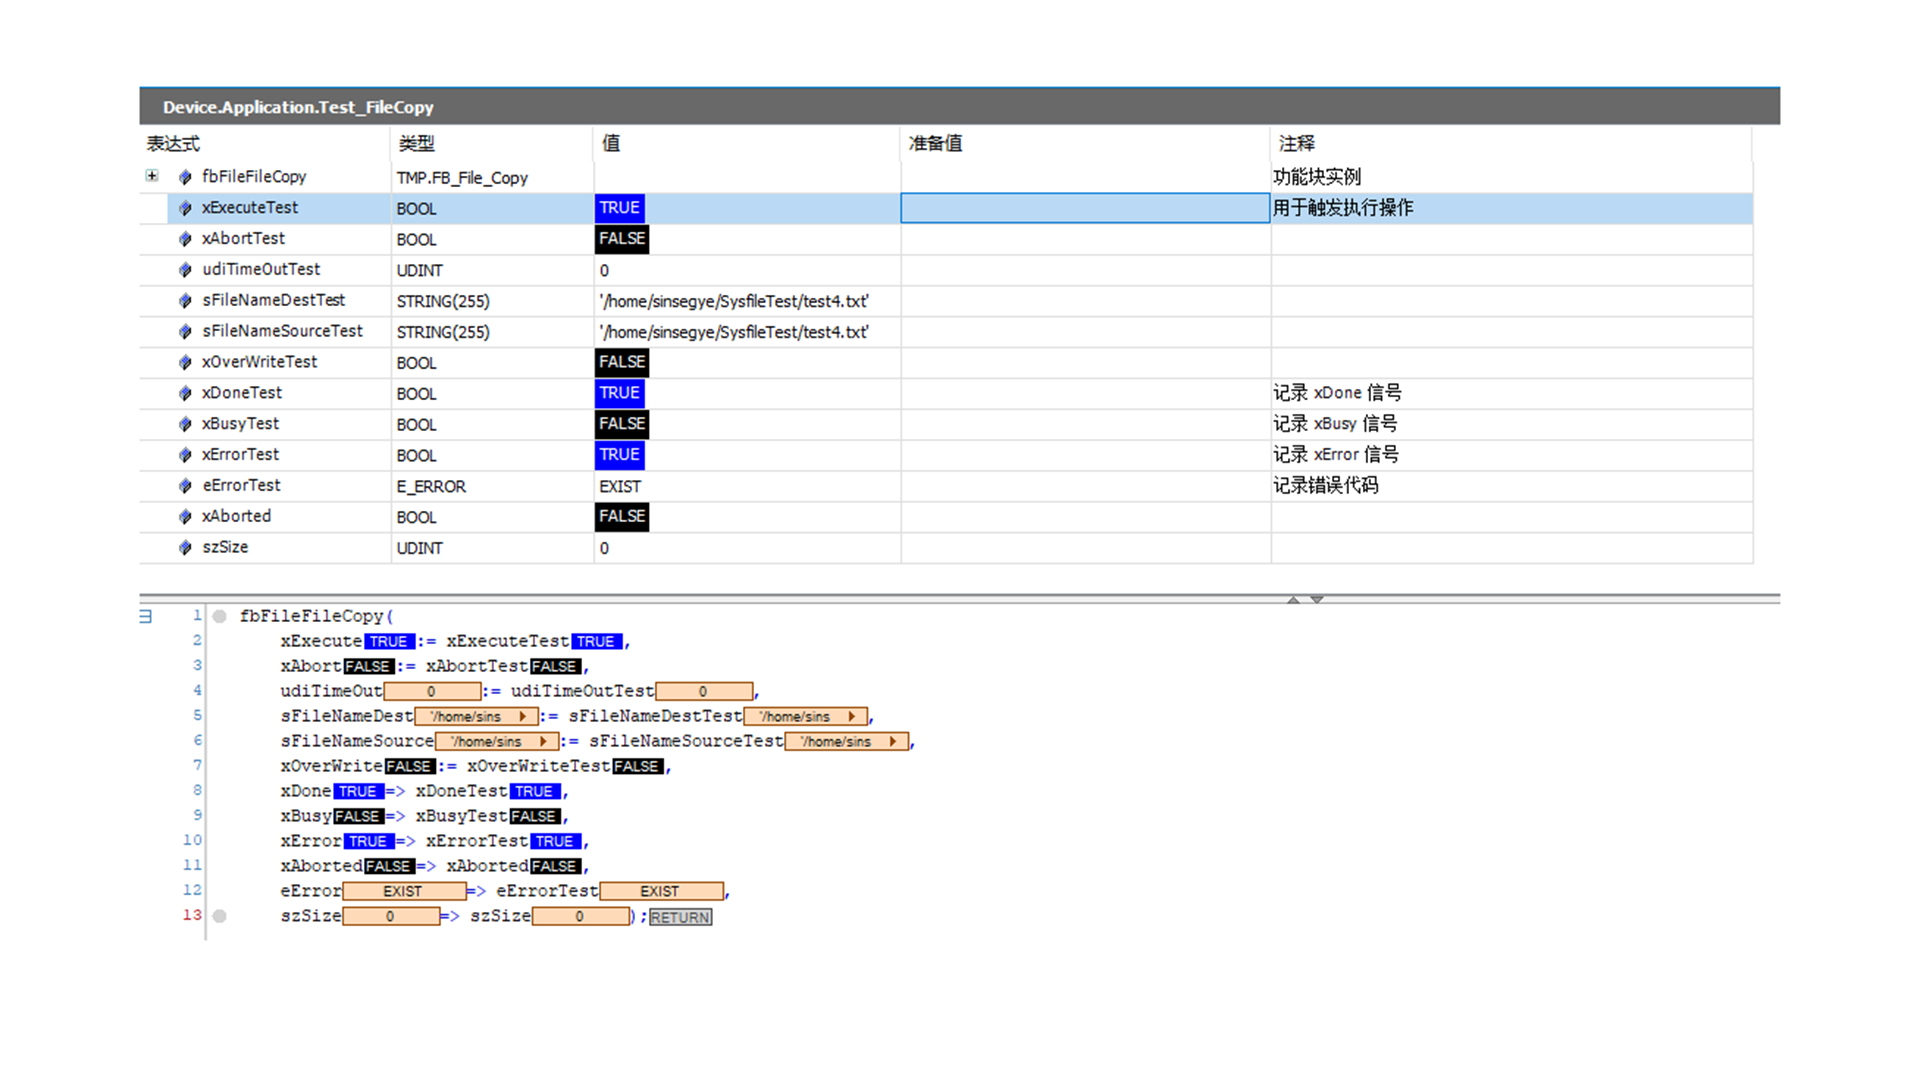The image size is (1920, 1080).
Task: Click inline EXIST box after eError in code
Action: click(x=404, y=891)
